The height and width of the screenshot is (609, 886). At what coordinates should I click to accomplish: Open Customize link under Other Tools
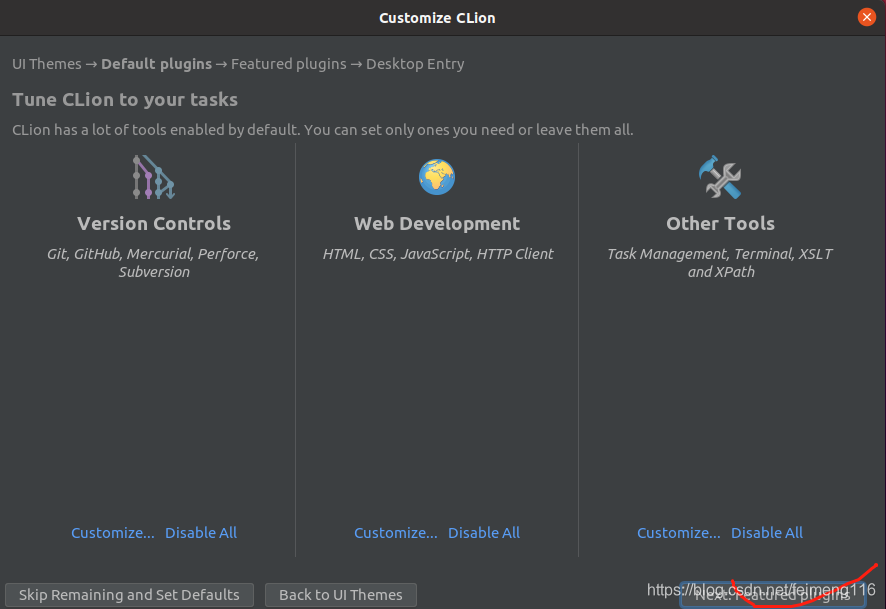[679, 533]
